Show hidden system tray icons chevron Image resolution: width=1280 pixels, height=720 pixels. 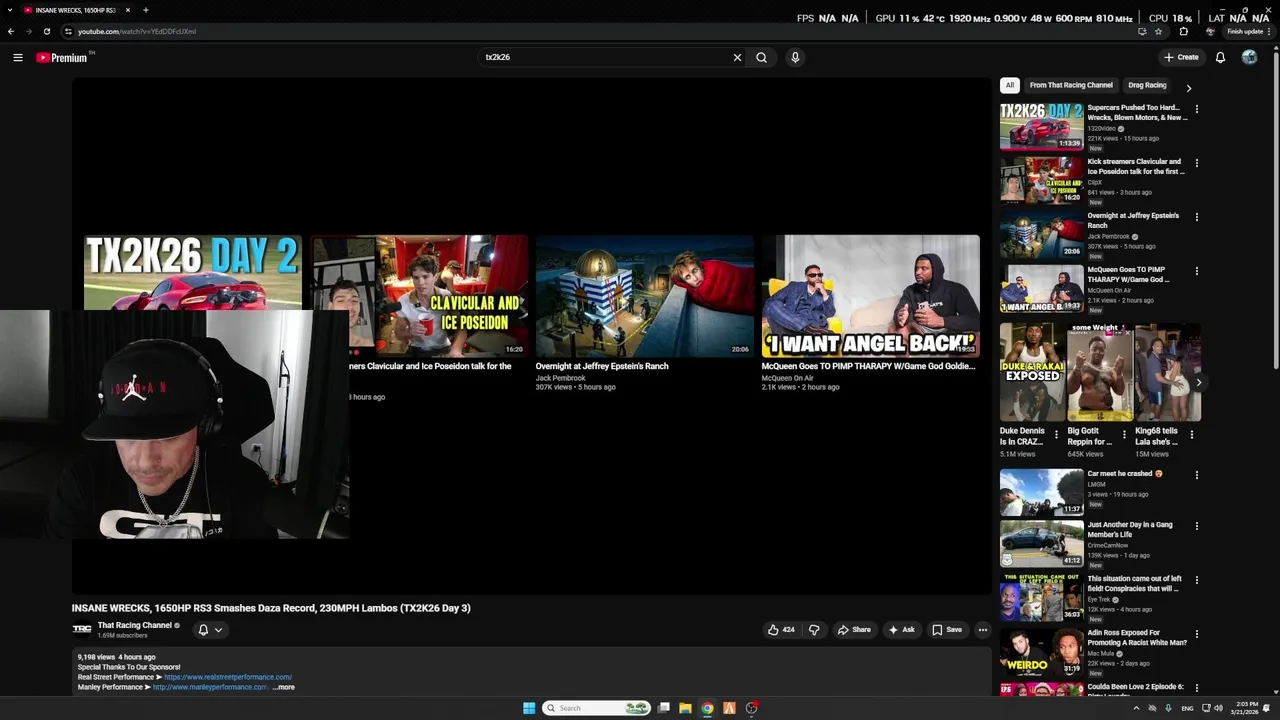click(x=1136, y=708)
